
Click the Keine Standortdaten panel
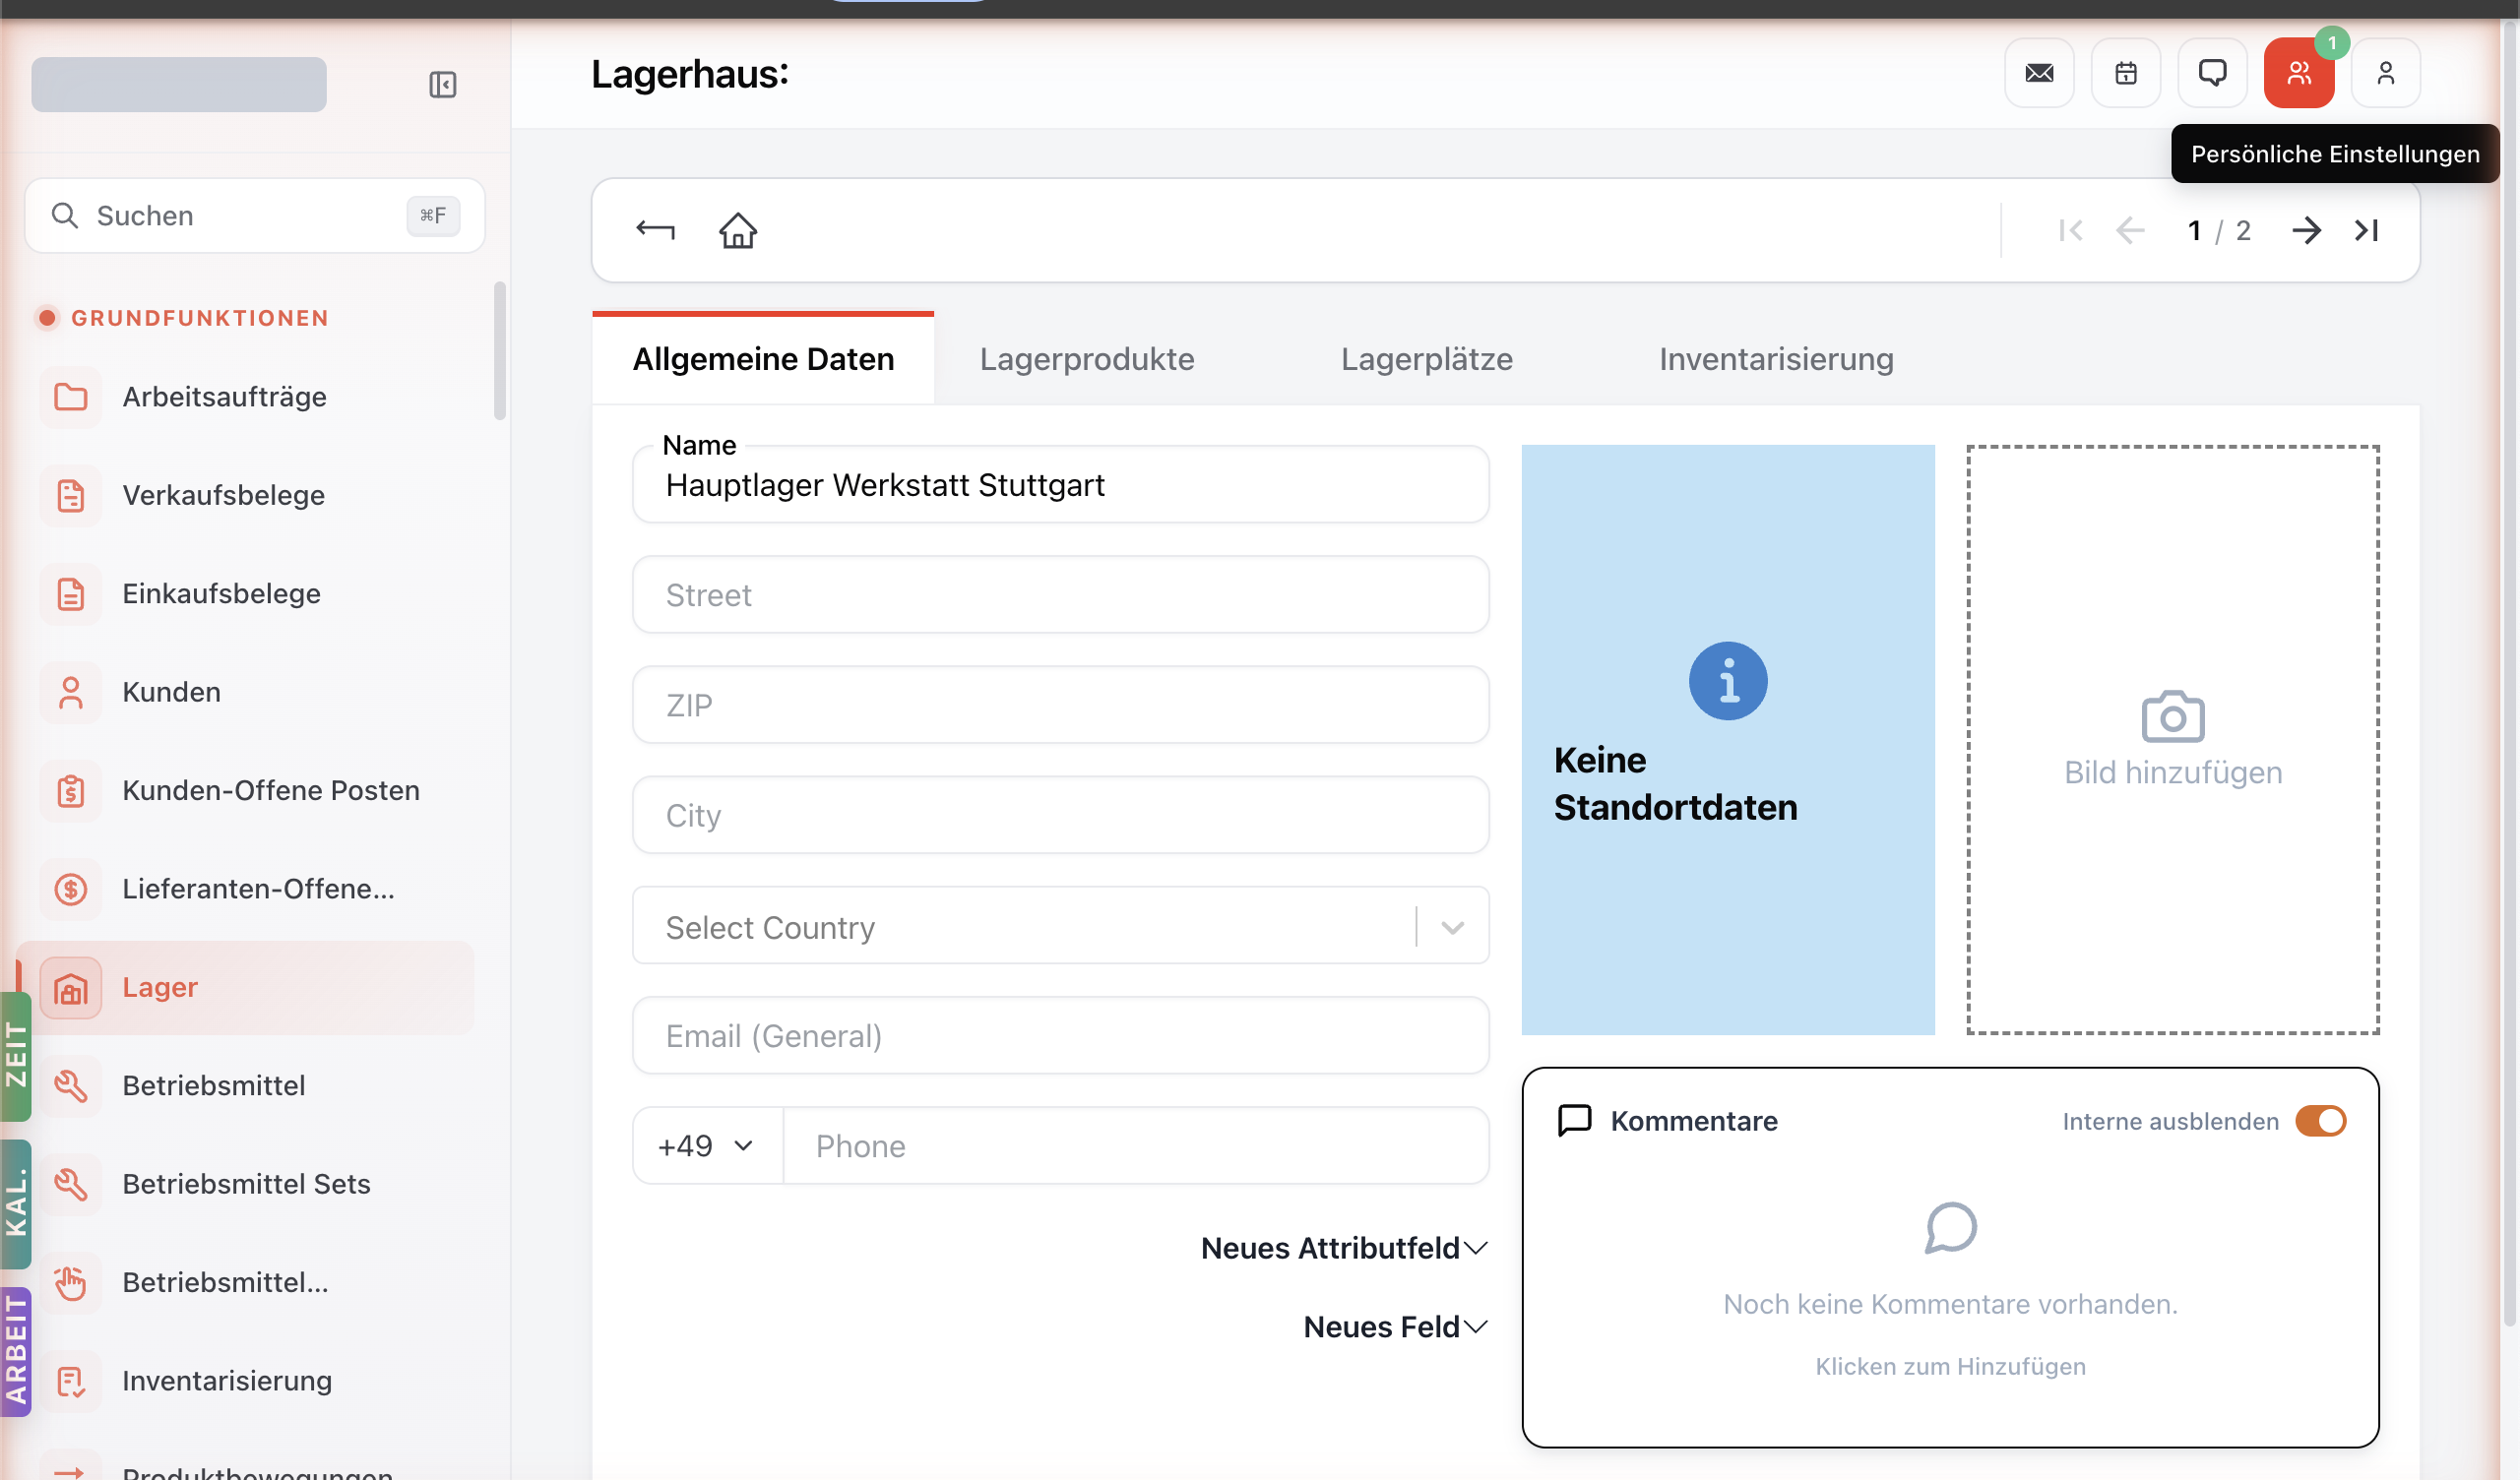point(1728,739)
